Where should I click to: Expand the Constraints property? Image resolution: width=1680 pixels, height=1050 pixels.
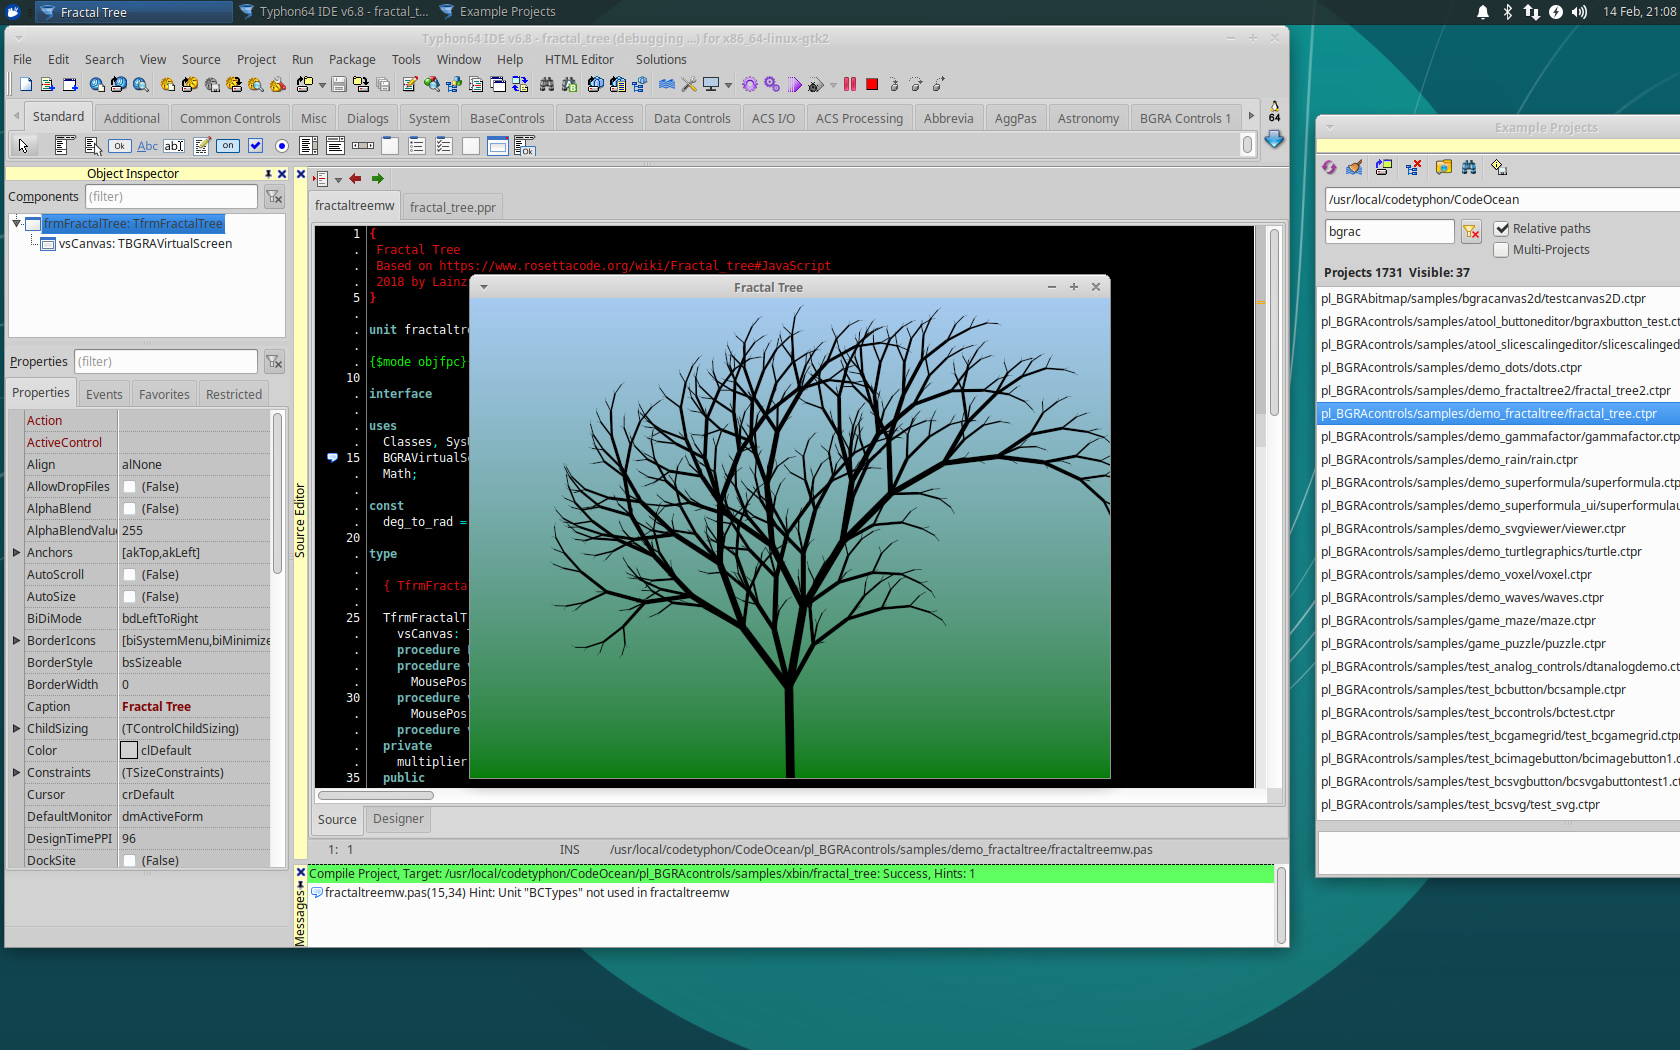(16, 773)
